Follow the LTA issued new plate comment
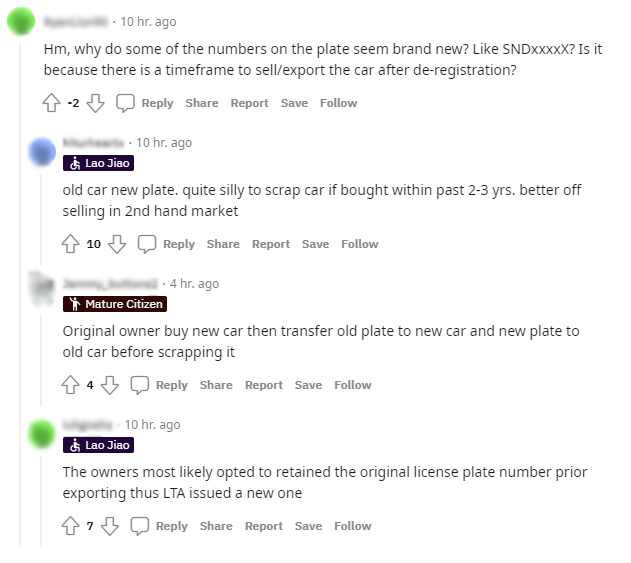Viewport: 631px width, 563px height. pyautogui.click(x=352, y=526)
